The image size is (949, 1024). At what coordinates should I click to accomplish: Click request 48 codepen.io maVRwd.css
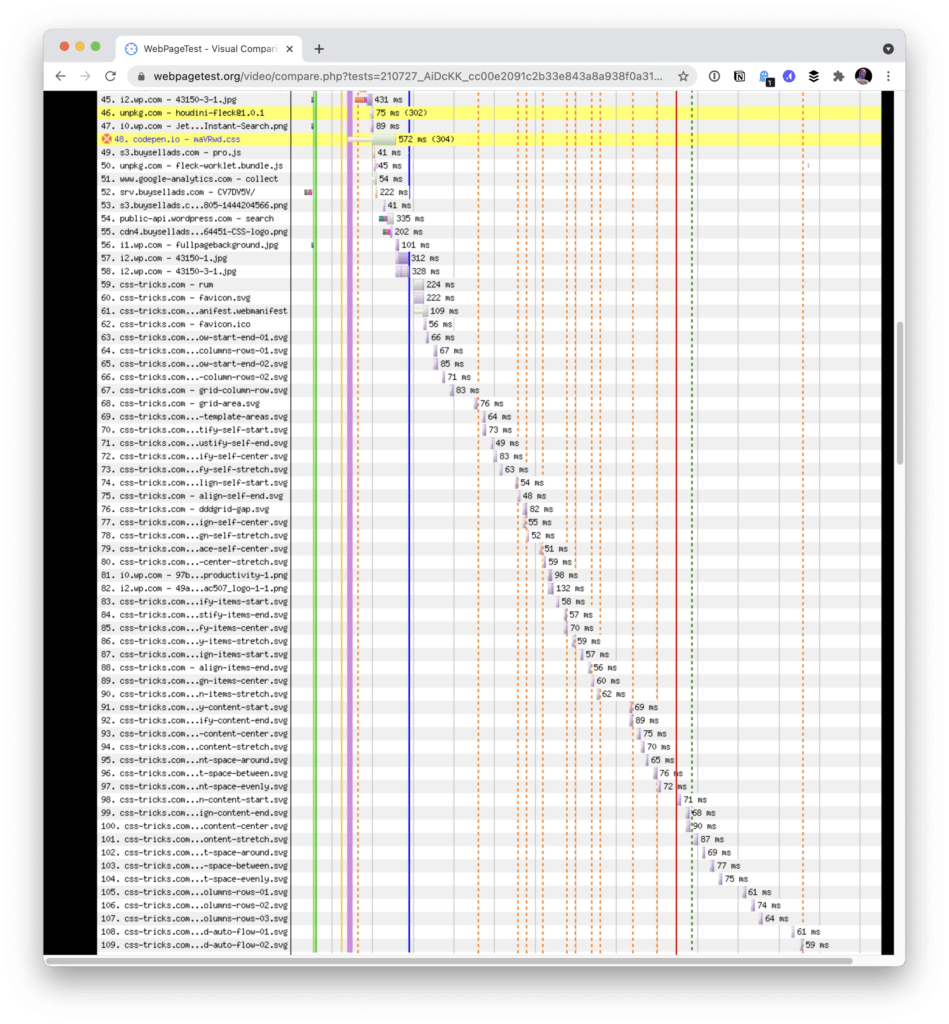coord(177,139)
